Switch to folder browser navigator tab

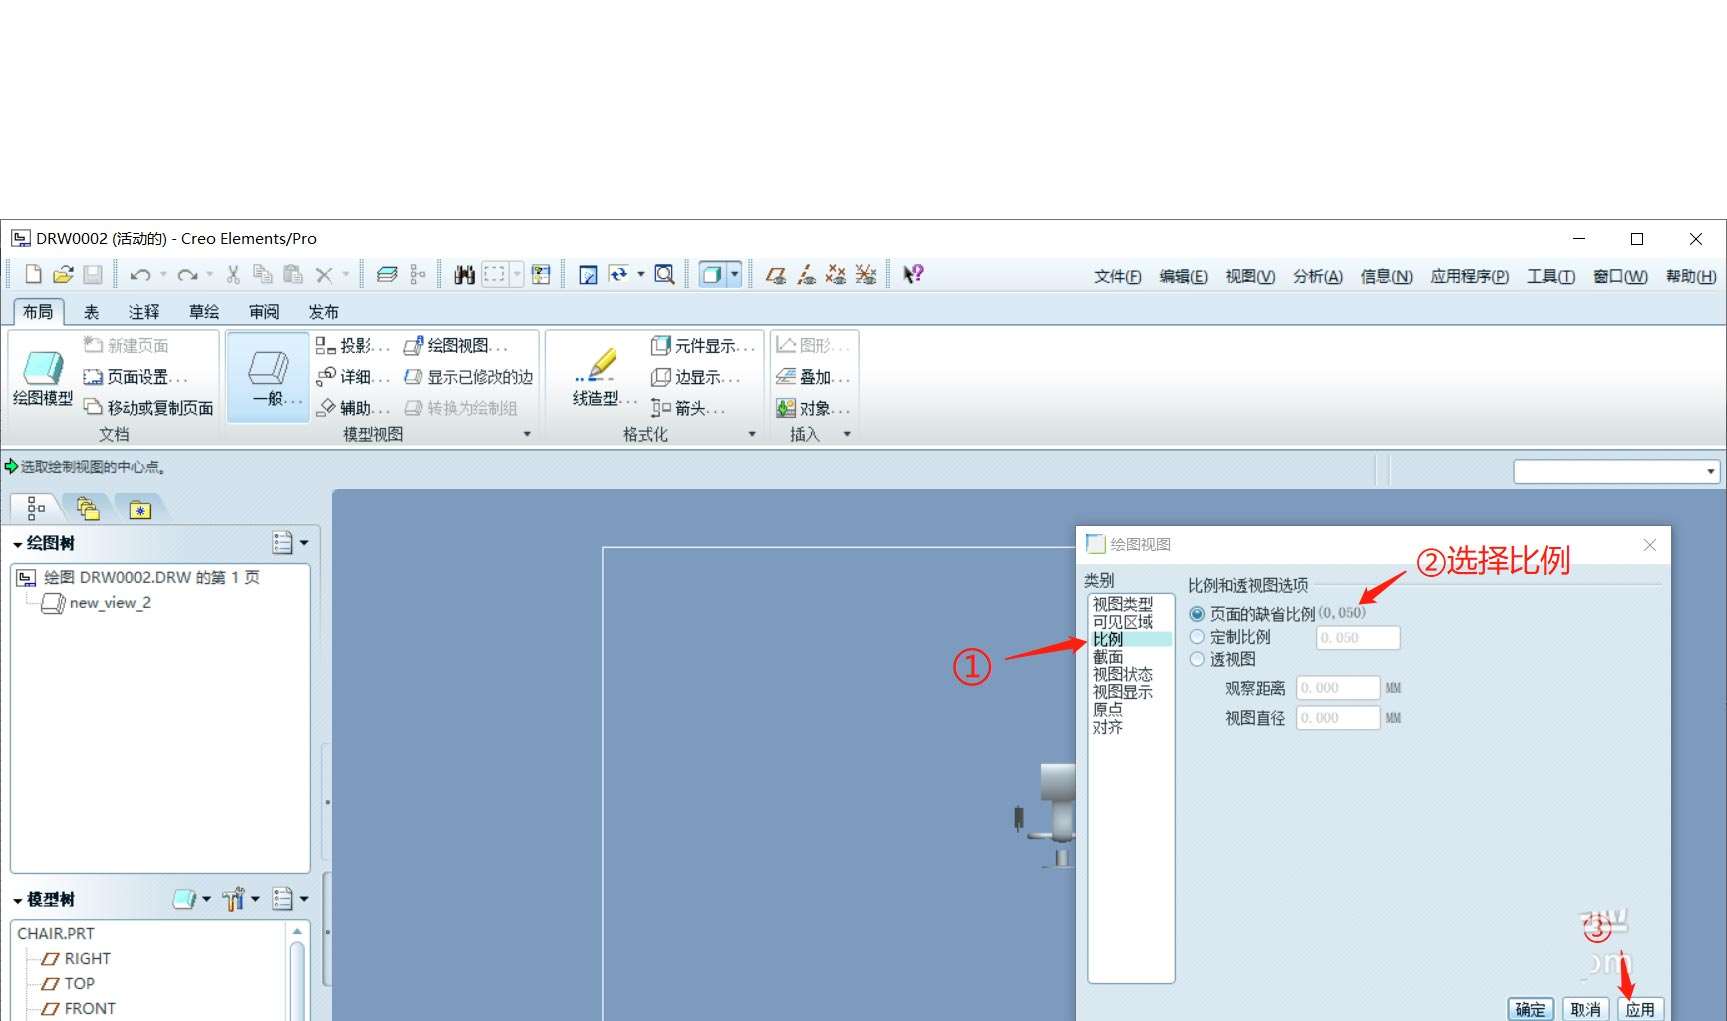88,509
